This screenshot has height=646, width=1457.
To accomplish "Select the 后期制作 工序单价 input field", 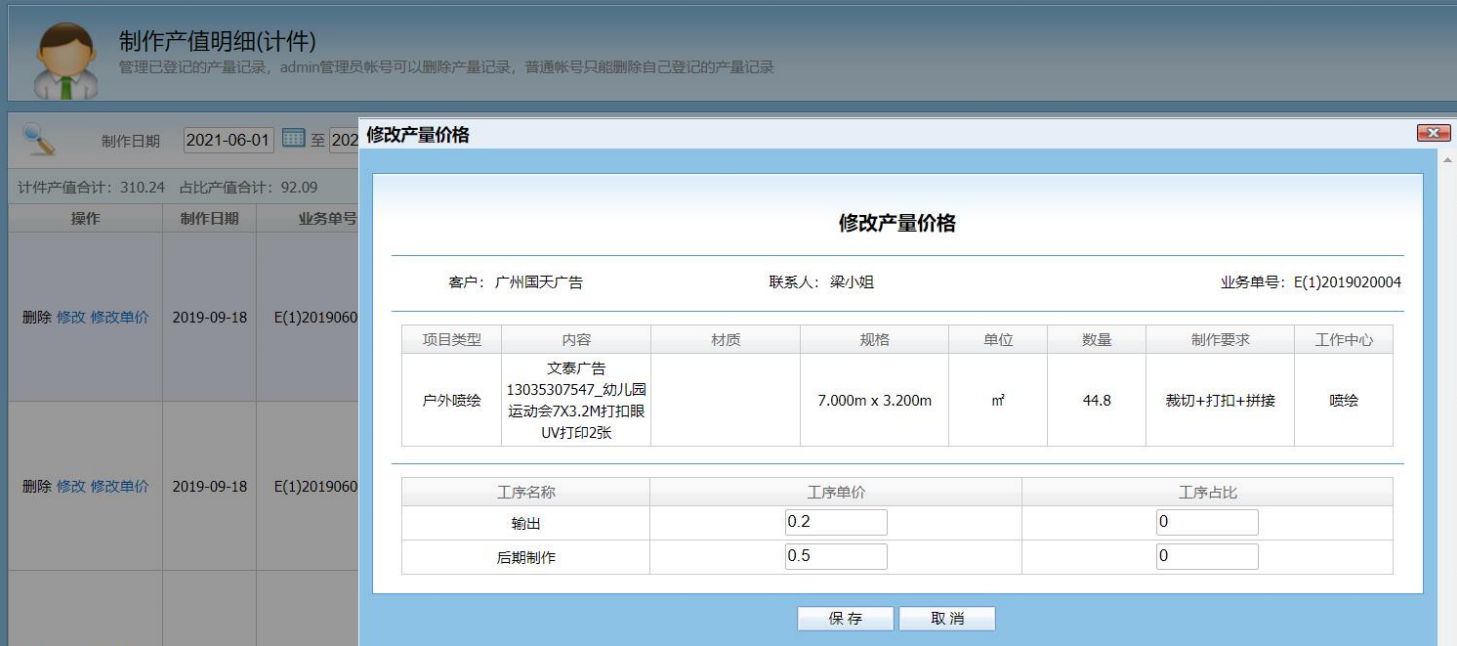I will tap(836, 557).
